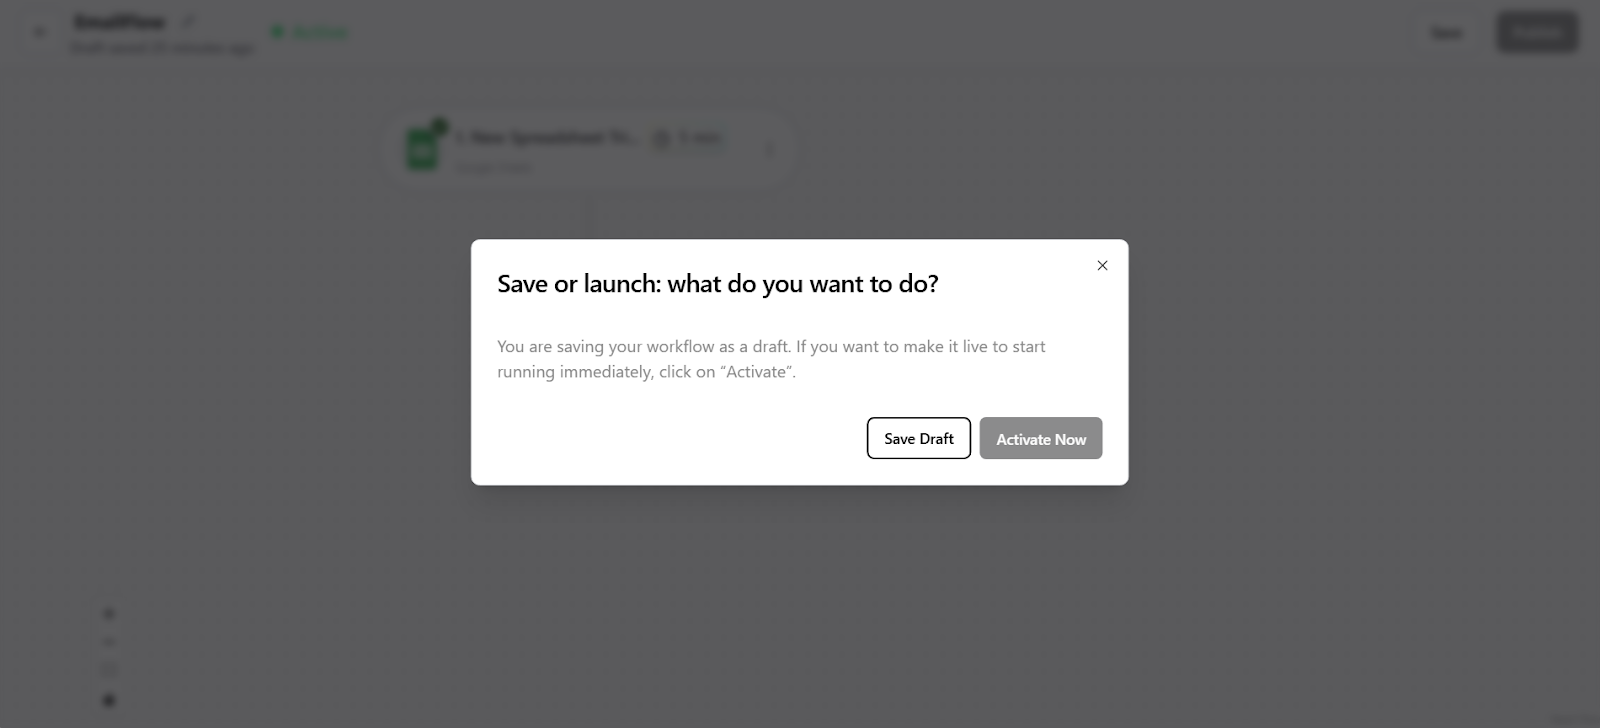Edit workflow name via the pencil icon

point(188,21)
